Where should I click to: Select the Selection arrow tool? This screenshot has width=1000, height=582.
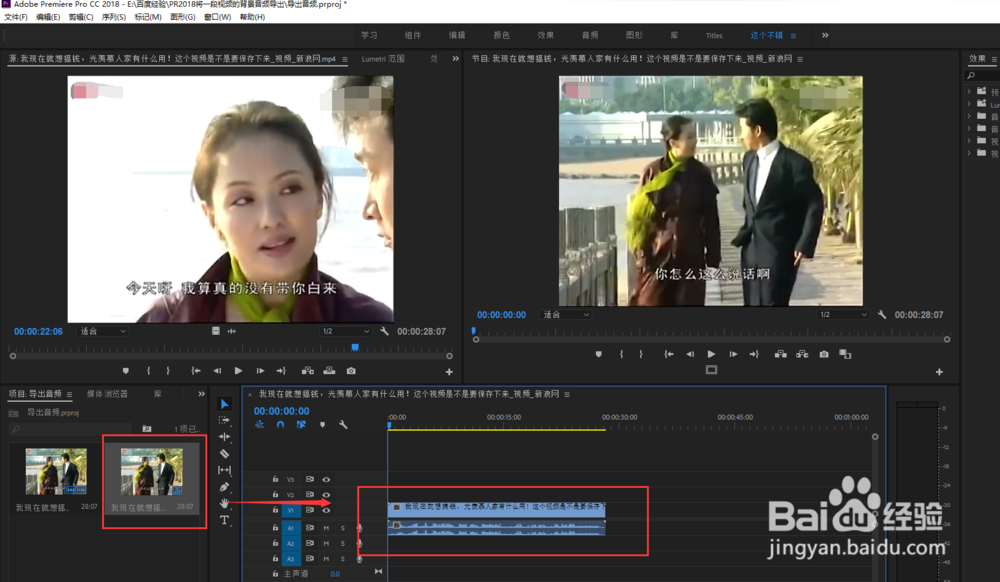coord(224,404)
